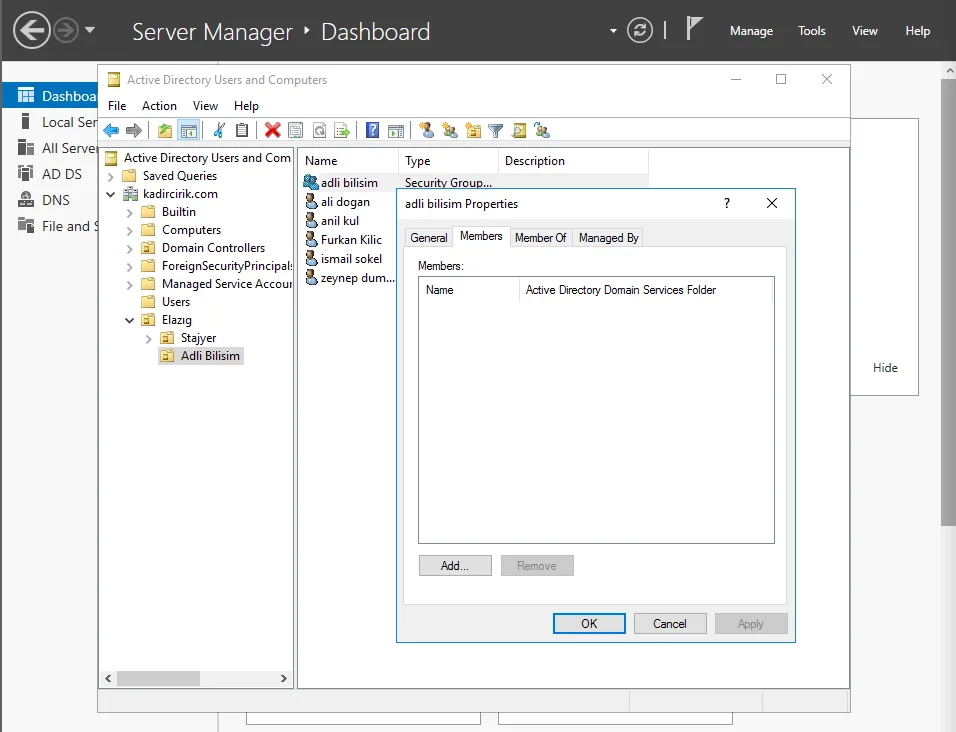
Task: Open Server Manager Manage menu
Action: 751,30
